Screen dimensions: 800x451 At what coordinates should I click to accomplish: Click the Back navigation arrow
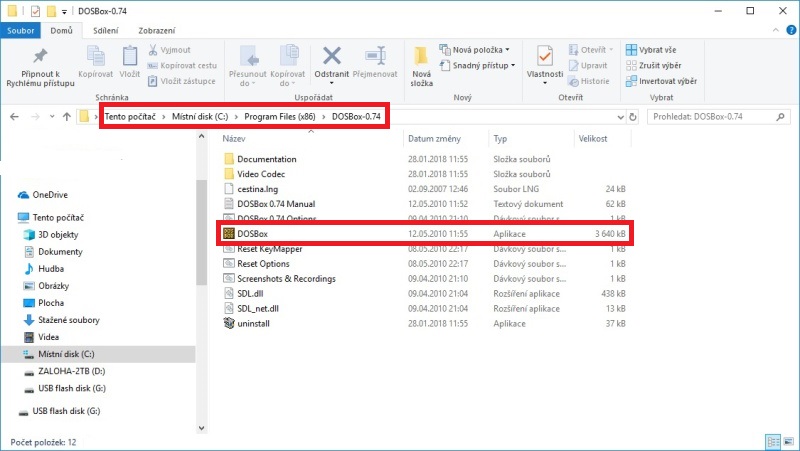pos(14,117)
